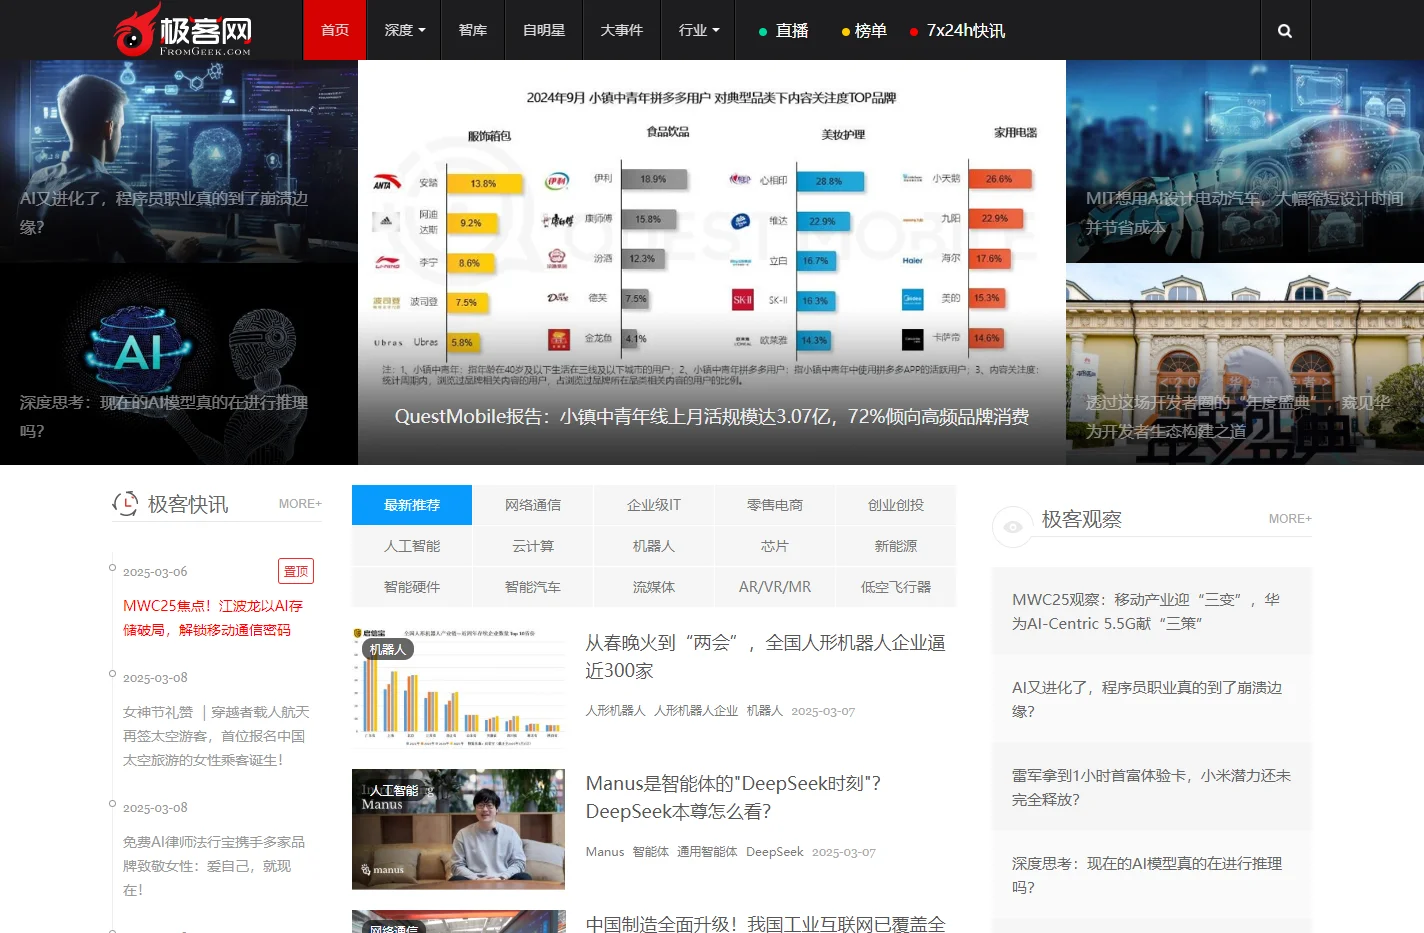Open the search magnifier icon
The height and width of the screenshot is (933, 1424).
[x=1285, y=31]
